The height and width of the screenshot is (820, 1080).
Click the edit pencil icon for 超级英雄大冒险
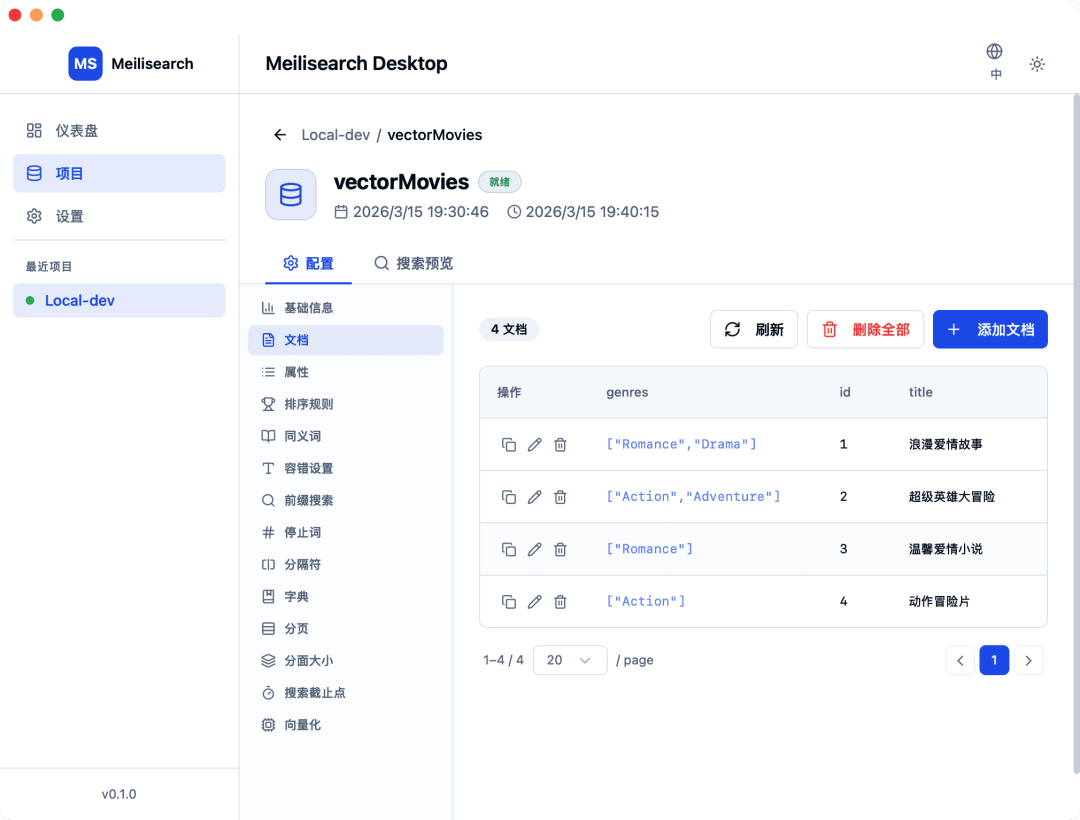[534, 496]
